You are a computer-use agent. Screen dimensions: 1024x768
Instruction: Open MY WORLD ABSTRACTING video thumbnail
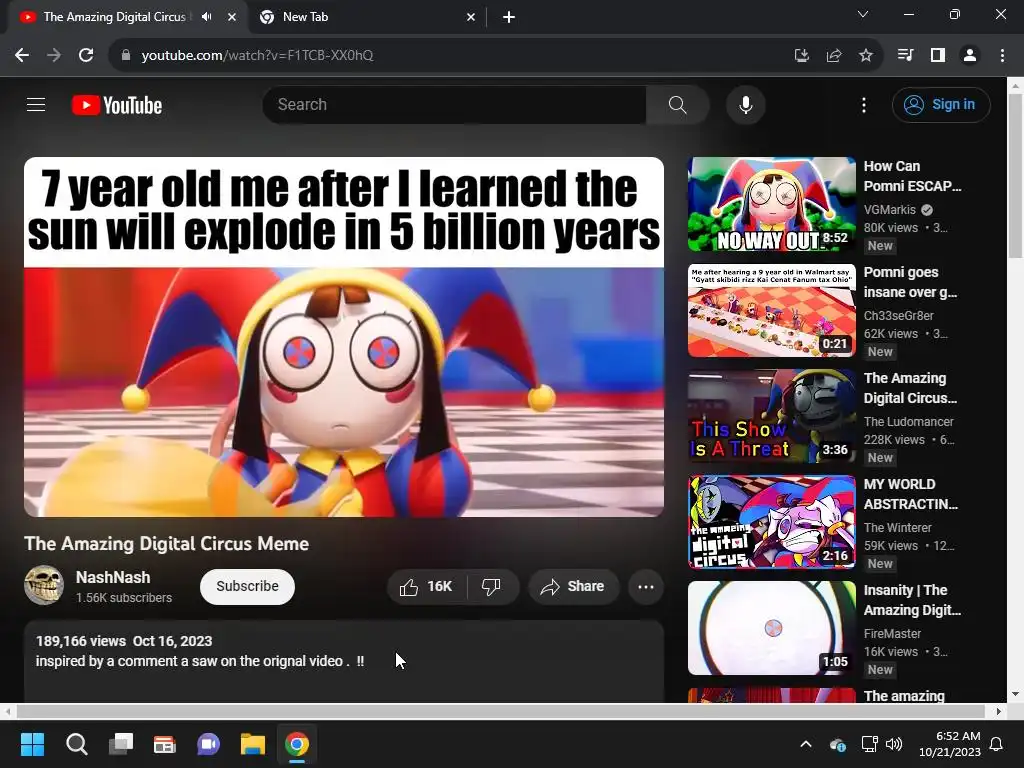(771, 522)
